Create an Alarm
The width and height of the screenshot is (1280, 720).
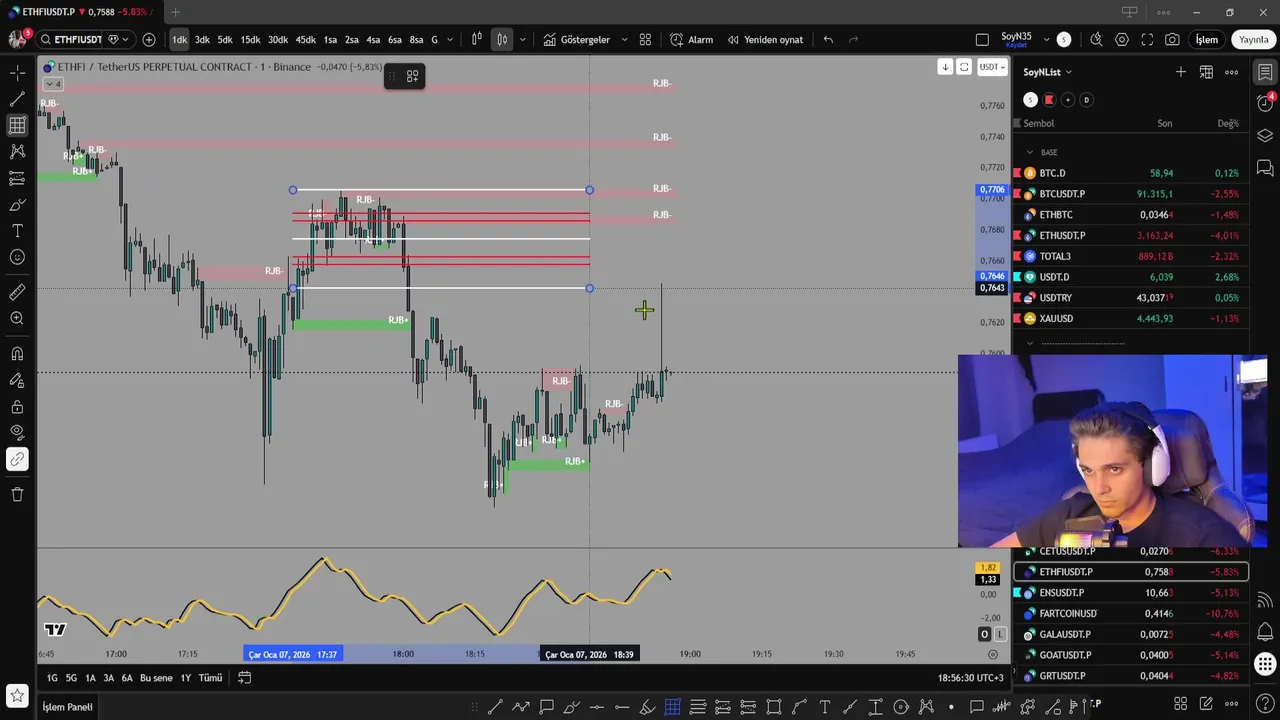691,40
